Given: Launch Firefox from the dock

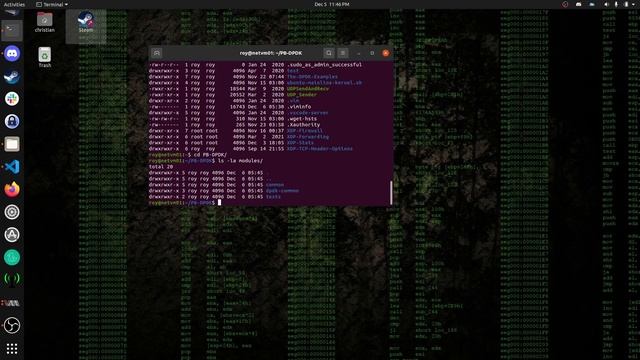Looking at the screenshot, I should tap(12, 189).
